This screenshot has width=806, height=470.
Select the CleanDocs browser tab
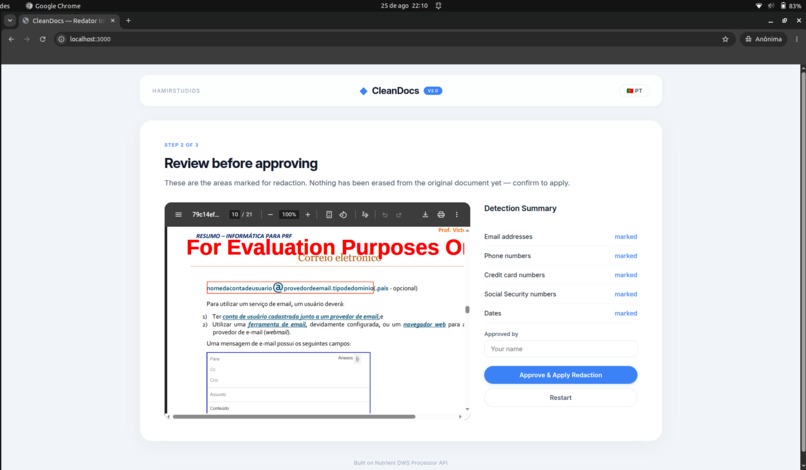point(68,21)
